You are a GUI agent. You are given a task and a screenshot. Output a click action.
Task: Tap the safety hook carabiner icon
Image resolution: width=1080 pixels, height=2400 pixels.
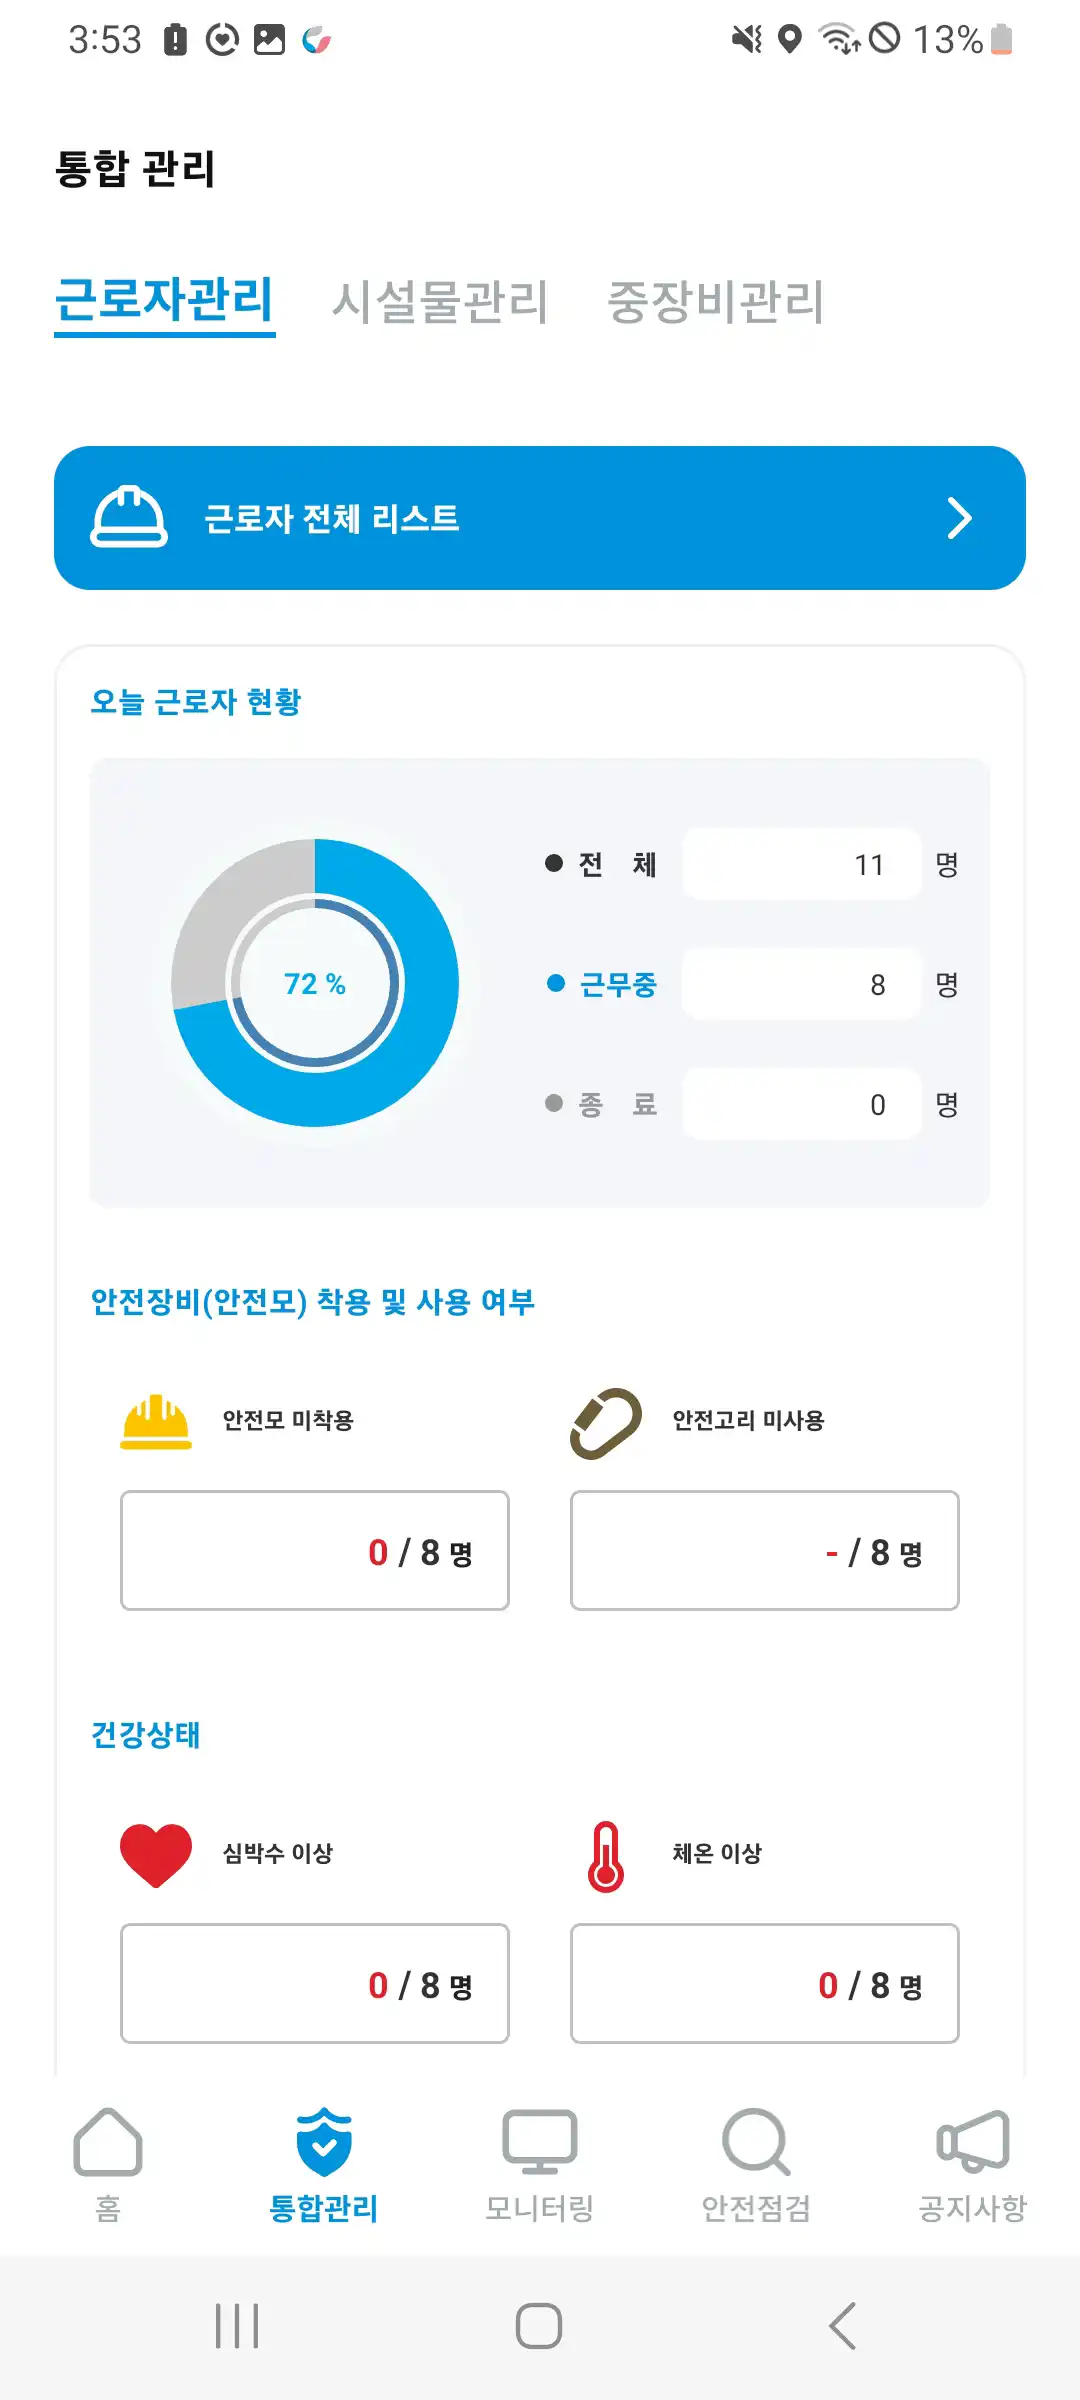point(606,1423)
